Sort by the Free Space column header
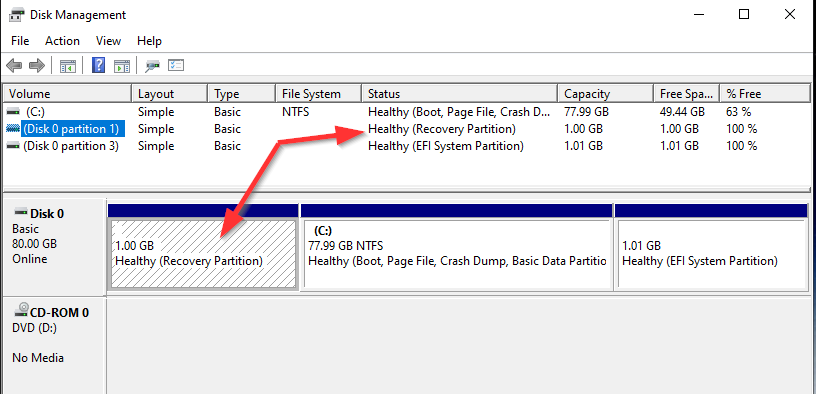816x394 pixels. [x=686, y=94]
